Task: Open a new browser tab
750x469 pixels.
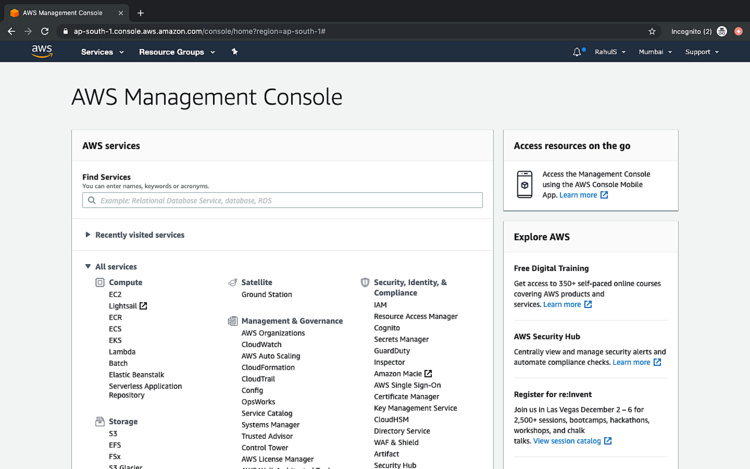Action: 140,13
